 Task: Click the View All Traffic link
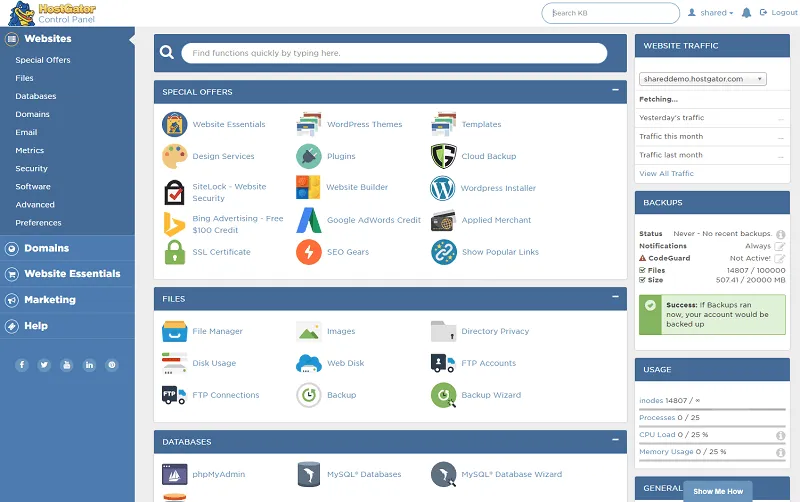(x=666, y=174)
